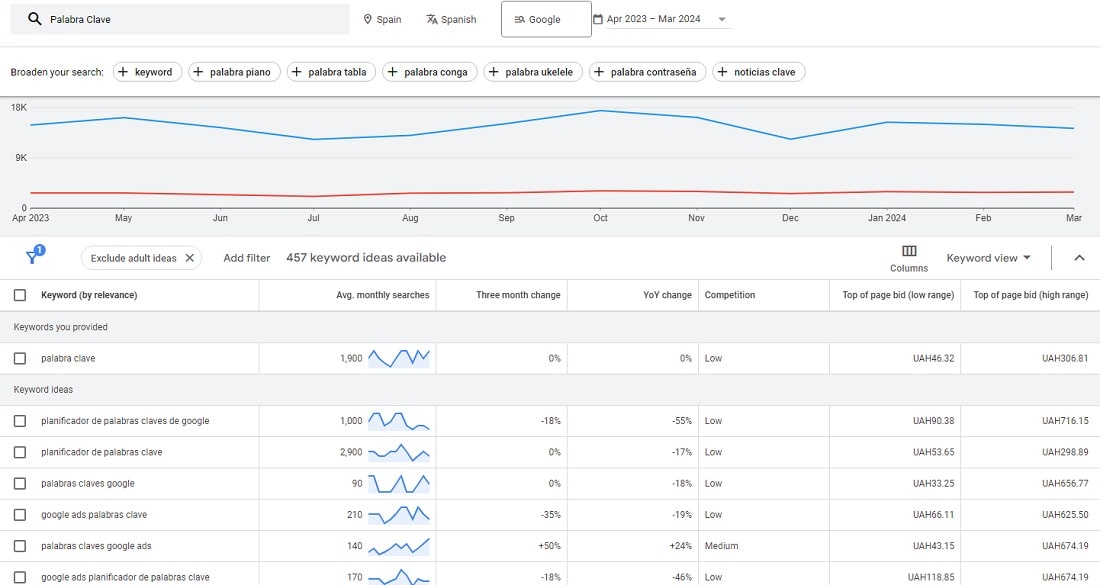Click plus icon for palabra ukelele
This screenshot has width=1100, height=585.
click(494, 72)
